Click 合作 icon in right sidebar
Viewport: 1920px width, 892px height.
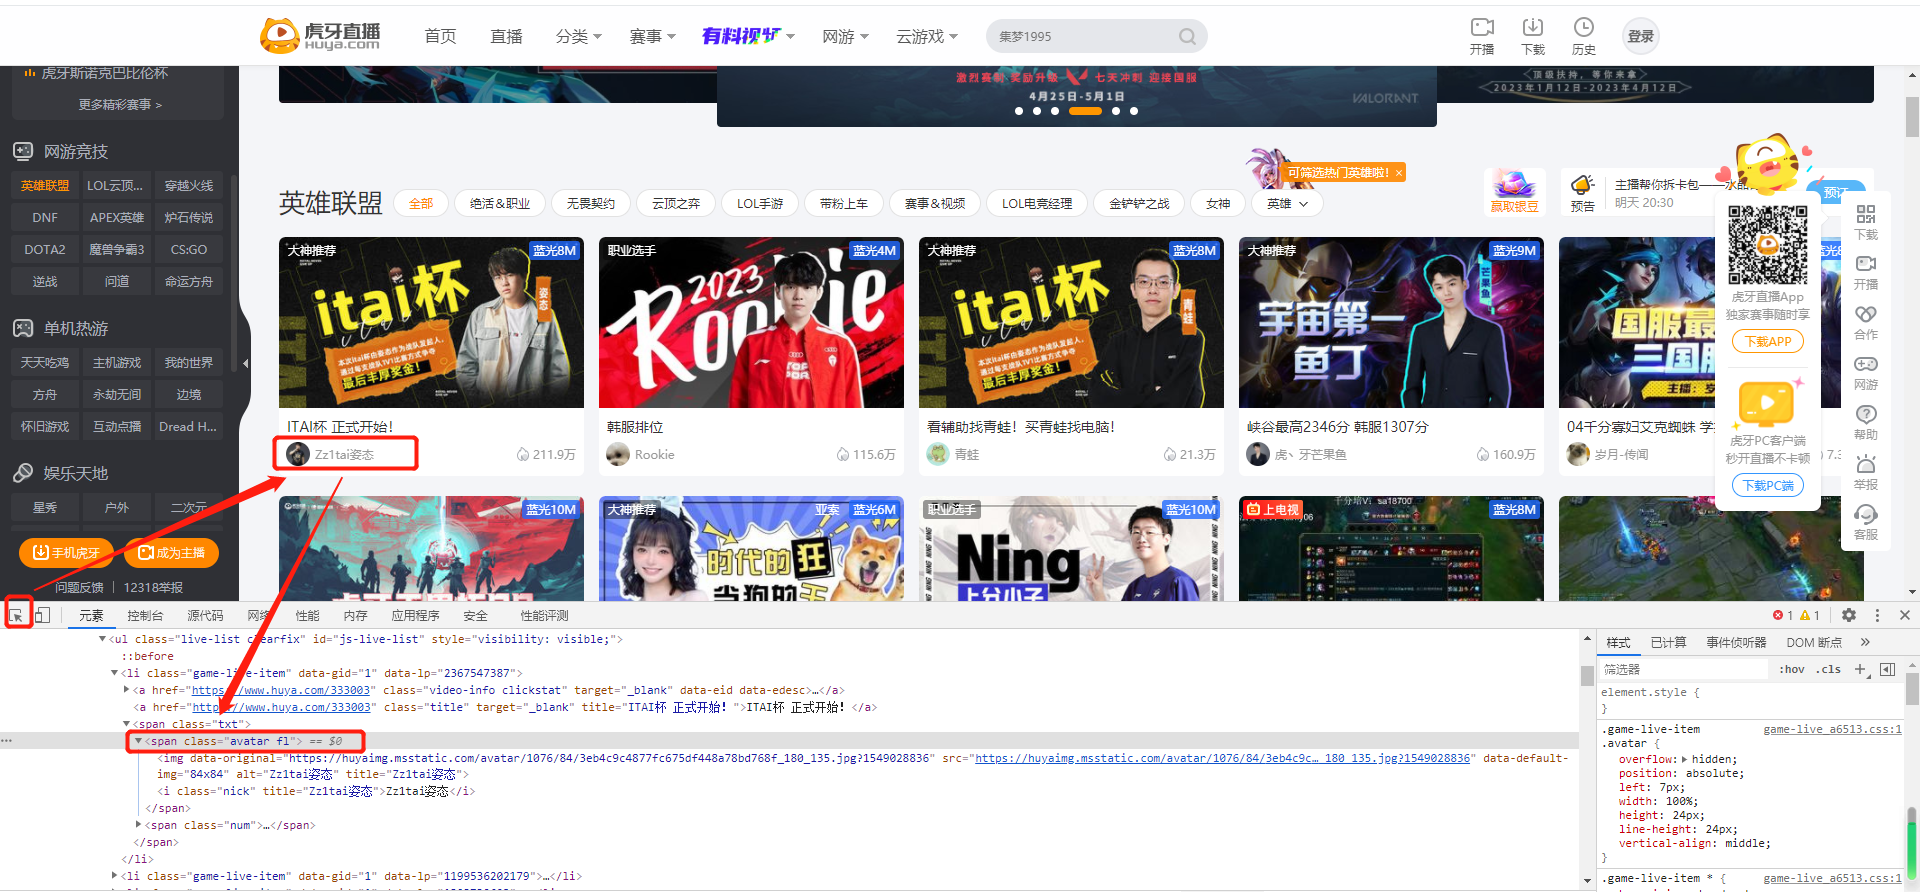[x=1866, y=314]
